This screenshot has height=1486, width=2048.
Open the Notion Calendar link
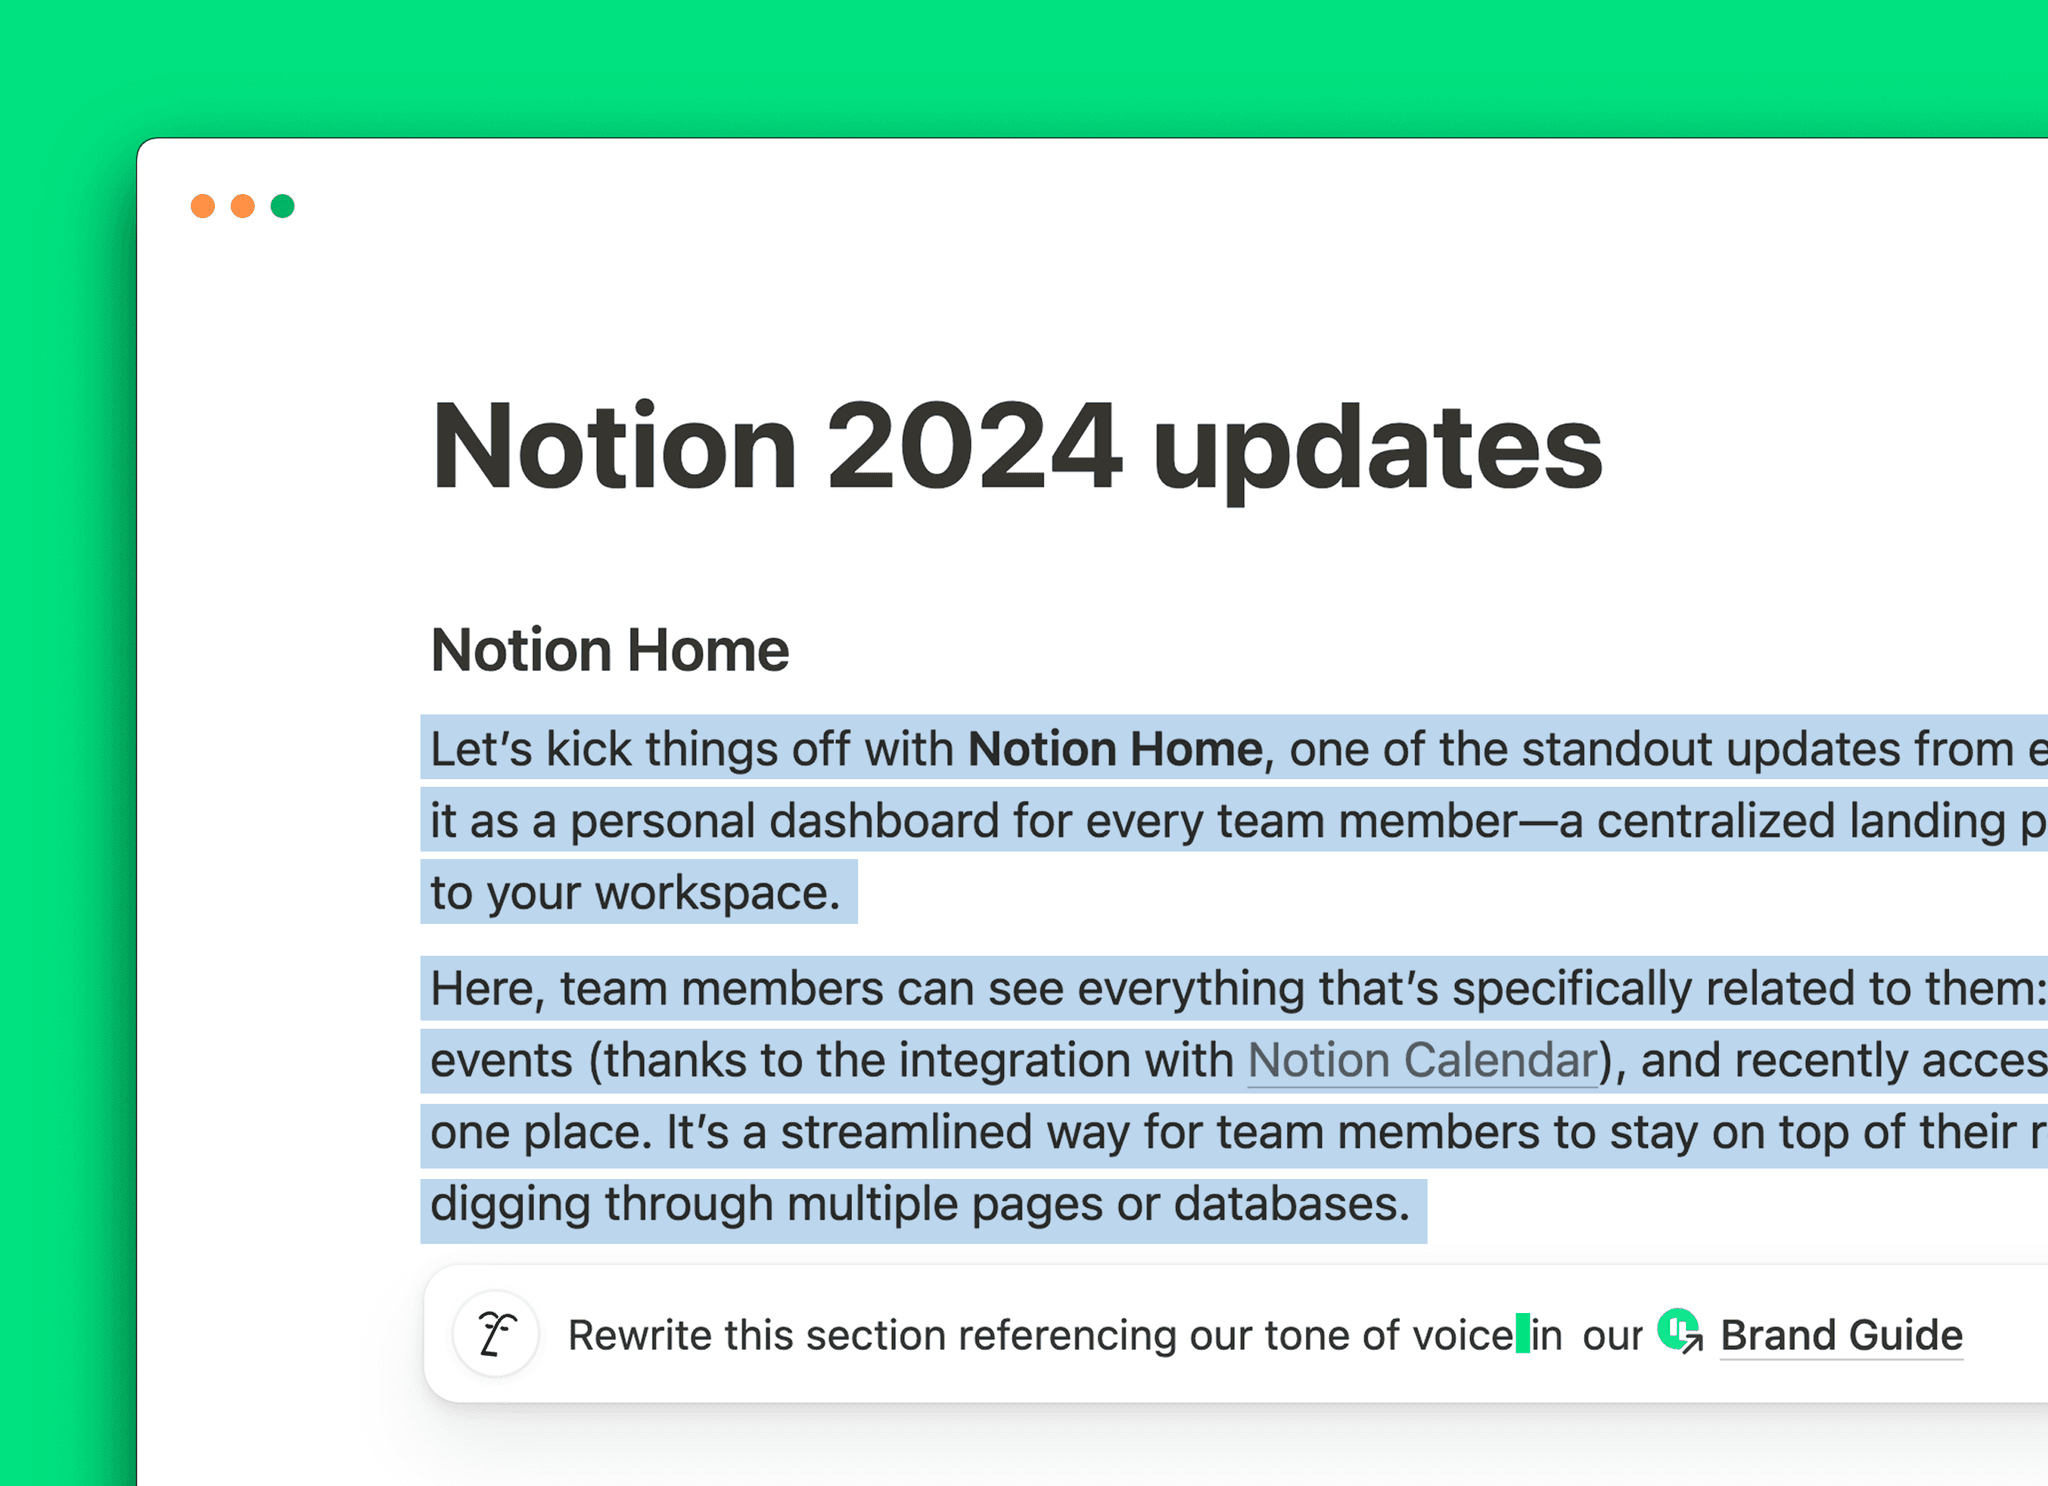[x=1422, y=1059]
